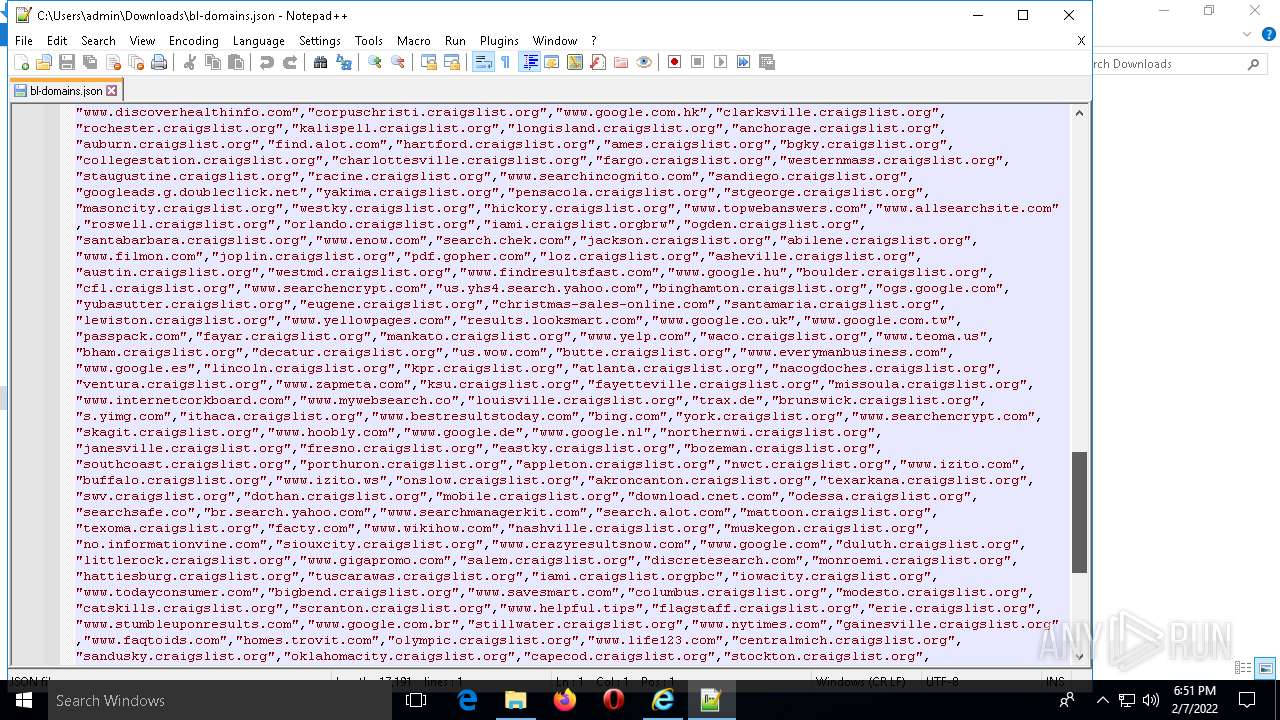Toggle the Function List panel icon

(x=598, y=62)
